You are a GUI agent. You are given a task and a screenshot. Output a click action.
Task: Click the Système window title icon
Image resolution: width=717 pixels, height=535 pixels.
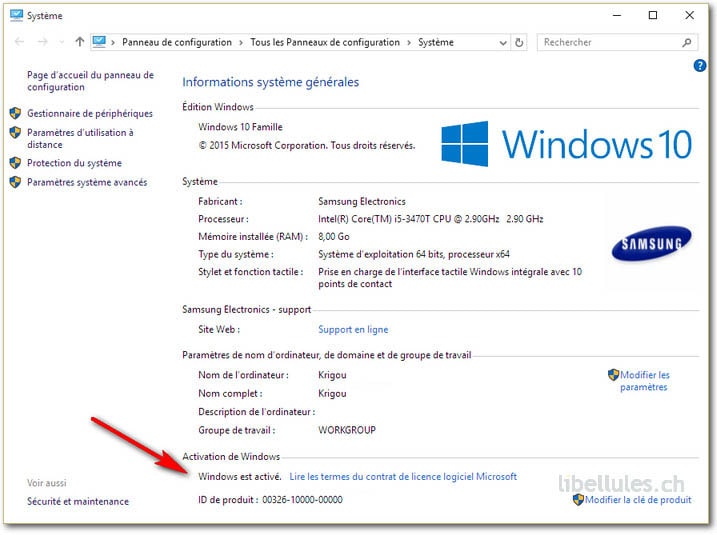[16, 16]
